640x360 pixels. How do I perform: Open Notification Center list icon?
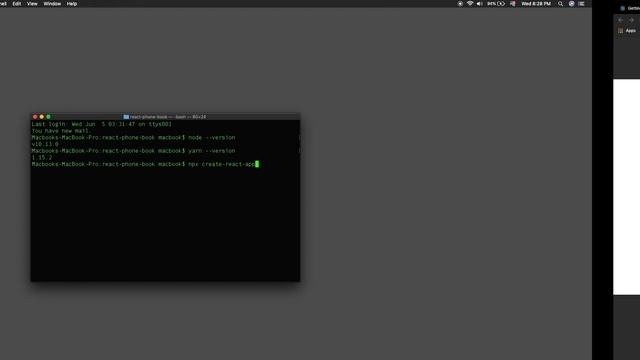pyautogui.click(x=581, y=4)
